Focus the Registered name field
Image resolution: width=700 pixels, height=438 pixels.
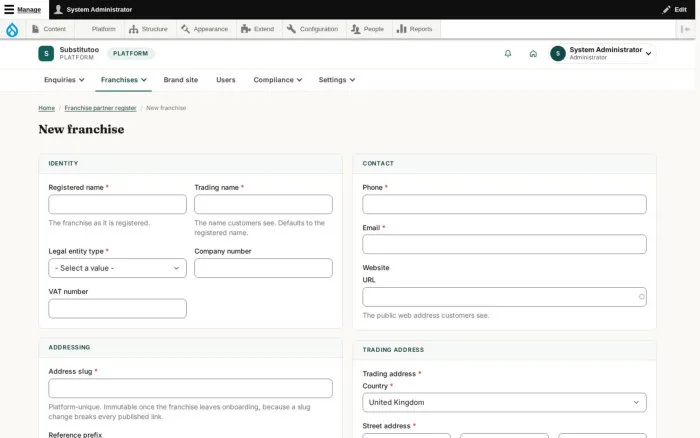(x=117, y=204)
